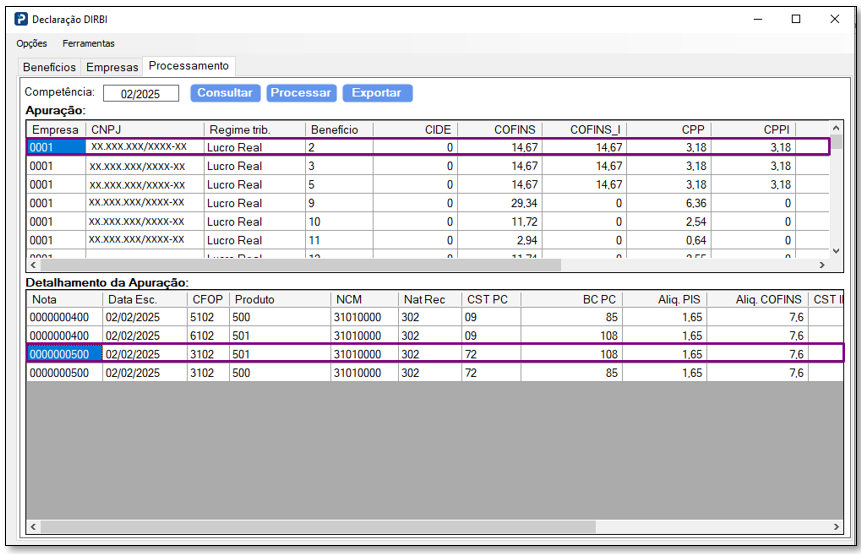Switch to the Empresas tab
The width and height of the screenshot is (861, 554).
(x=112, y=67)
